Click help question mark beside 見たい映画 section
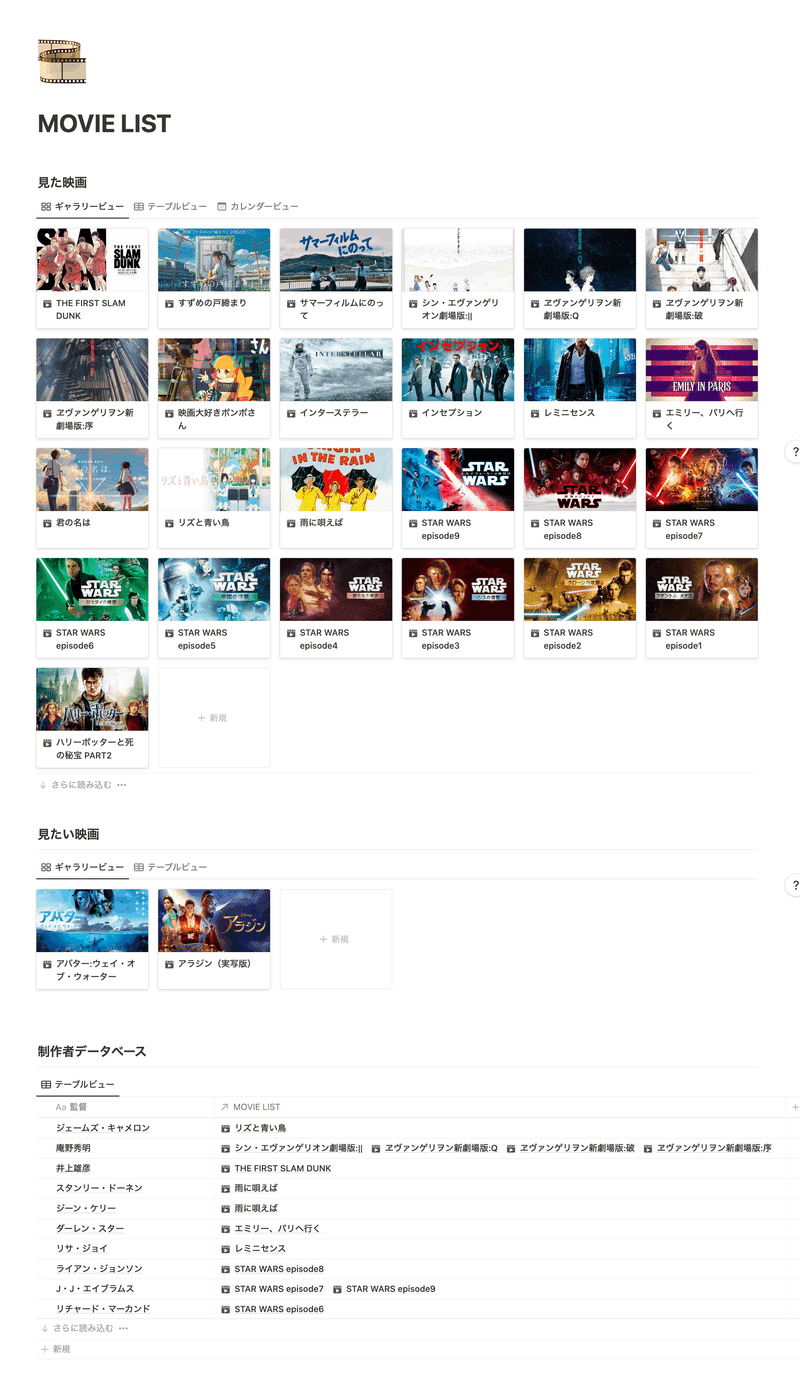Viewport: 800px width, 1389px height. tap(794, 885)
